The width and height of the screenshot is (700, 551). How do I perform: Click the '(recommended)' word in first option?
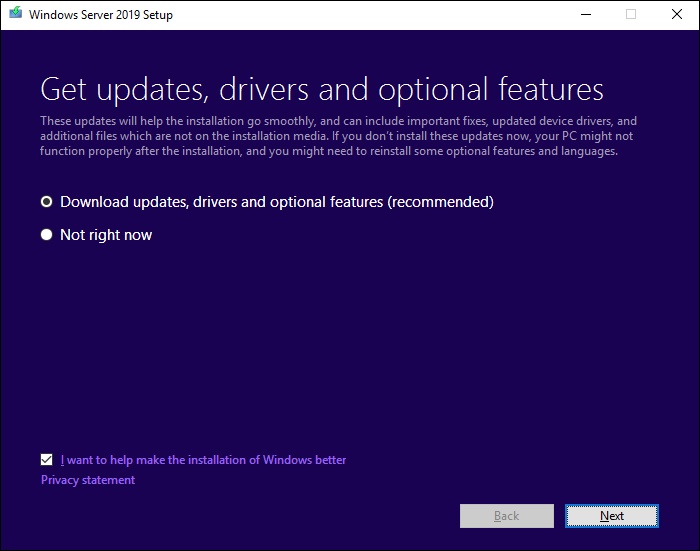pos(441,202)
